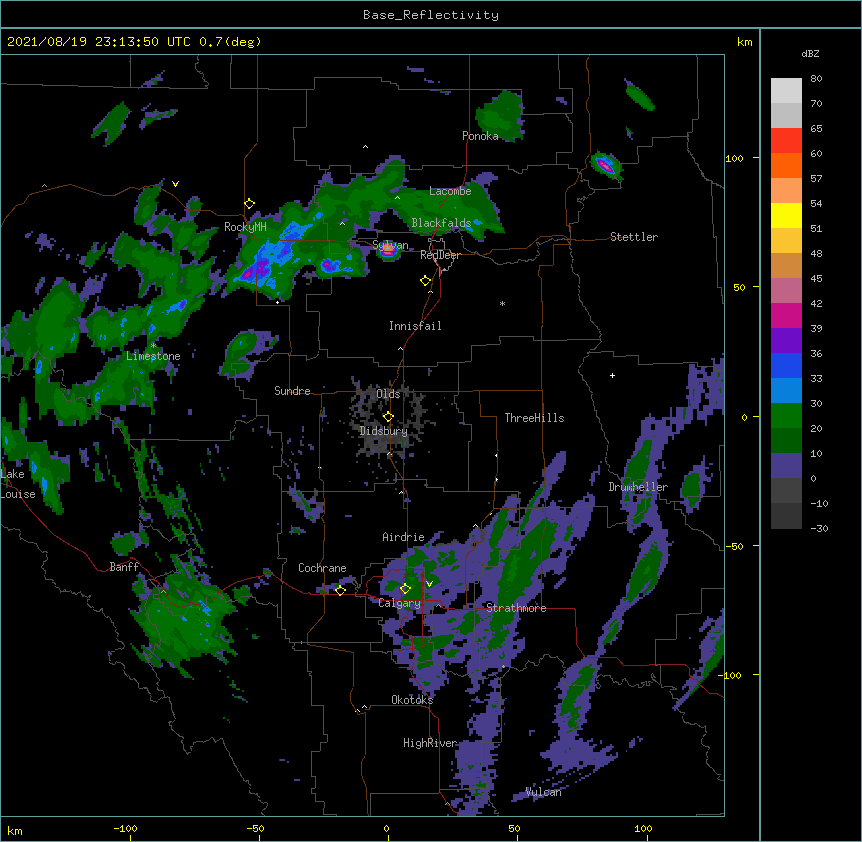The image size is (862, 842).
Task: Select the 33 value in dBZ legend
Action: [816, 378]
